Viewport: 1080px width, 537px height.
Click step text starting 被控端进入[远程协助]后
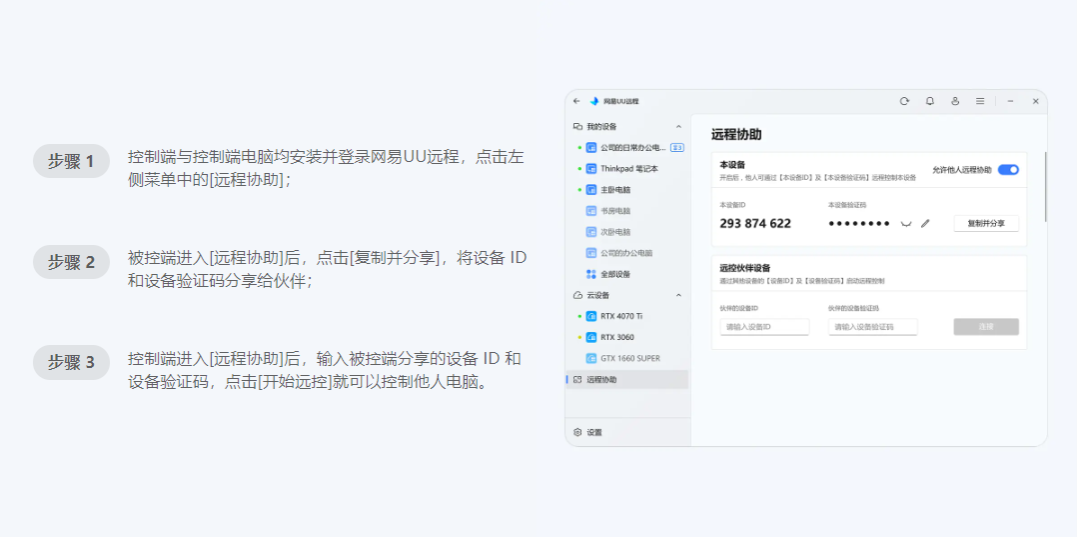click(327, 269)
